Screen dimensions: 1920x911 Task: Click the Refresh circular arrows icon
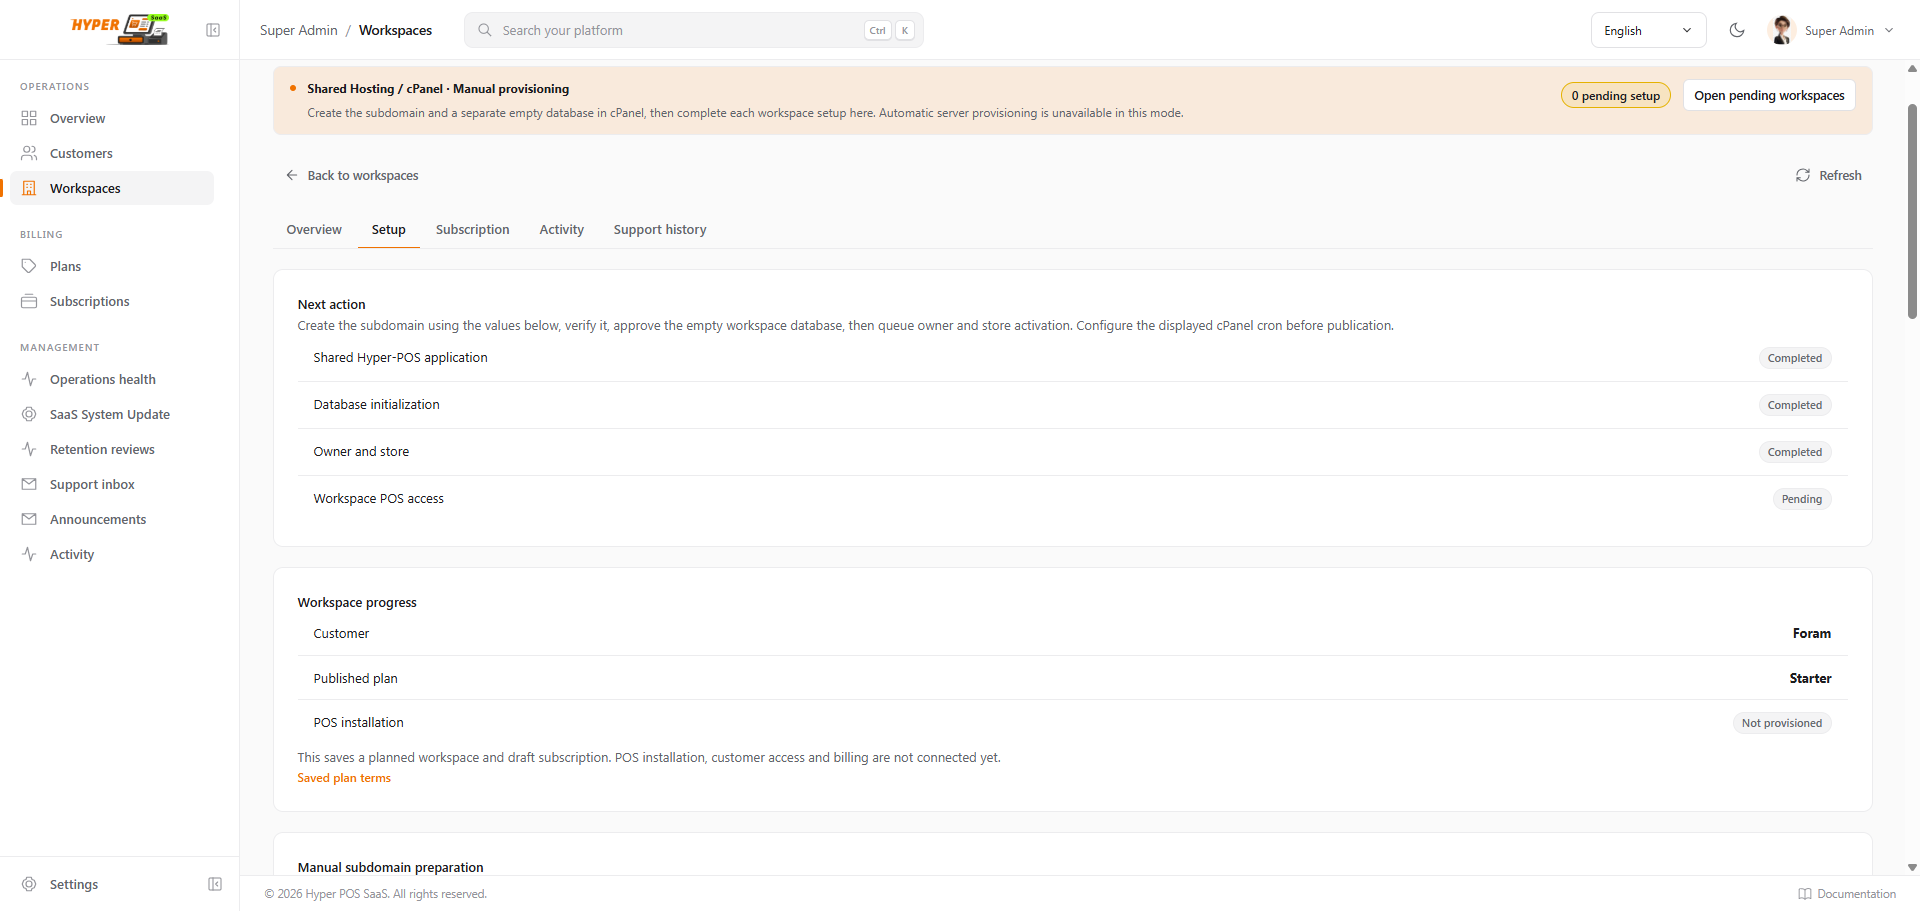tap(1803, 175)
